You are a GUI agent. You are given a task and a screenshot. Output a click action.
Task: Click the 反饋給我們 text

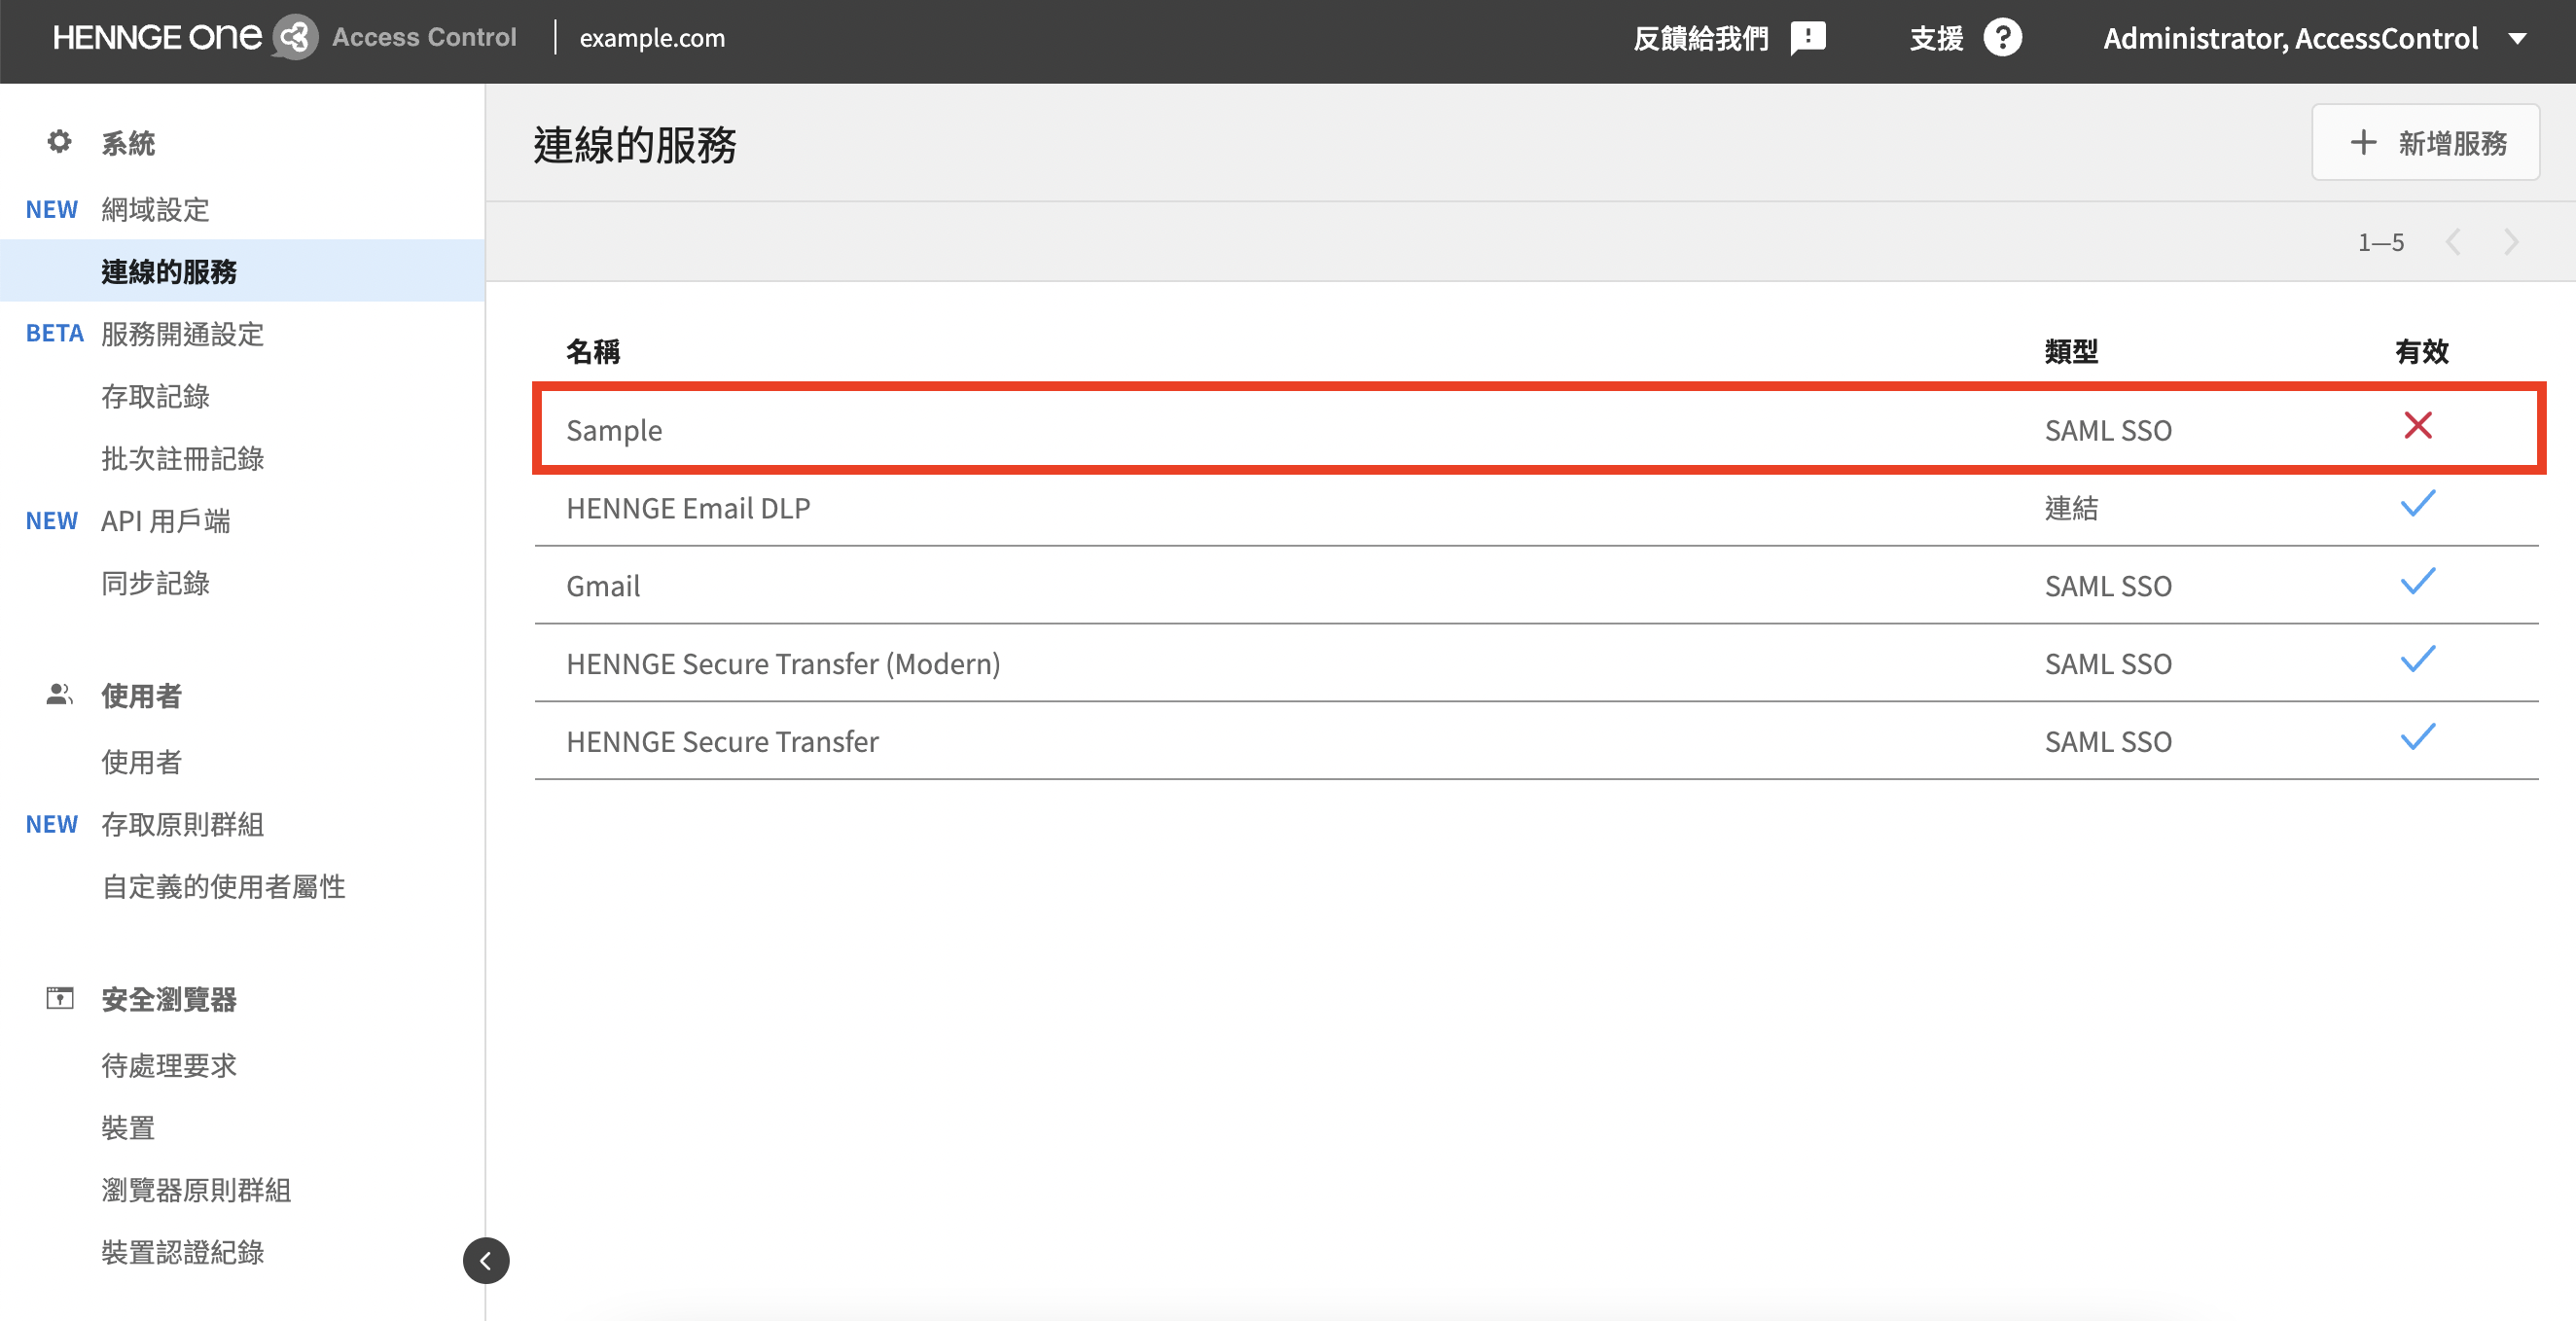click(1701, 39)
